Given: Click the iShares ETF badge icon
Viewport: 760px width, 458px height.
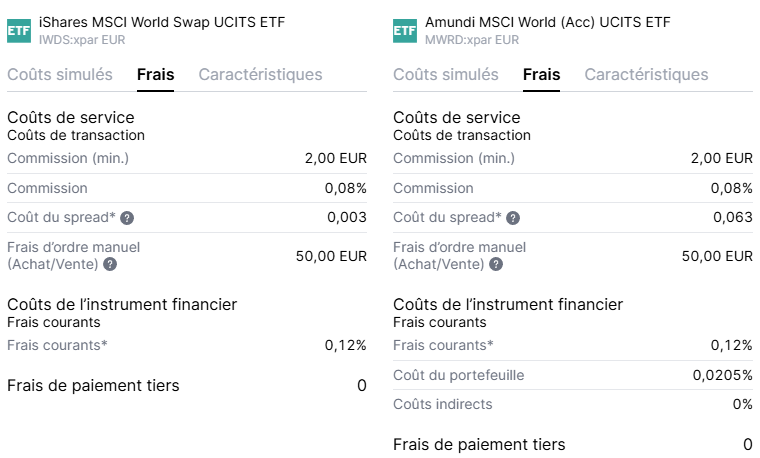Looking at the screenshot, I should 18,30.
